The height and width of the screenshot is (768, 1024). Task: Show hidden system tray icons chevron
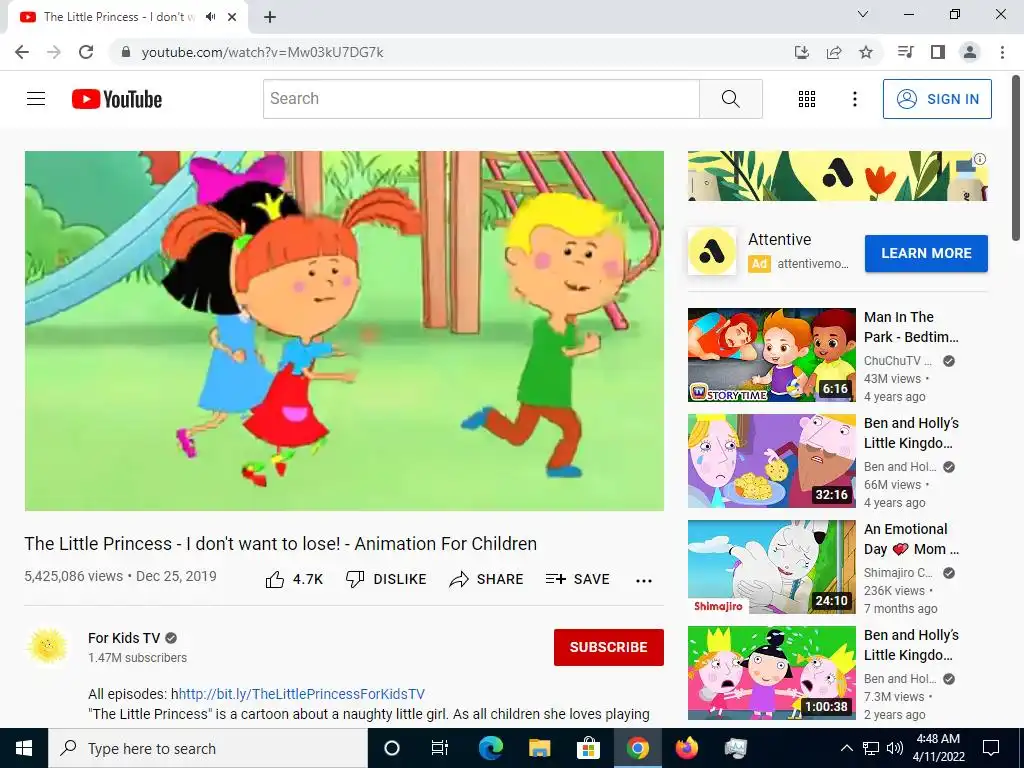[846, 748]
